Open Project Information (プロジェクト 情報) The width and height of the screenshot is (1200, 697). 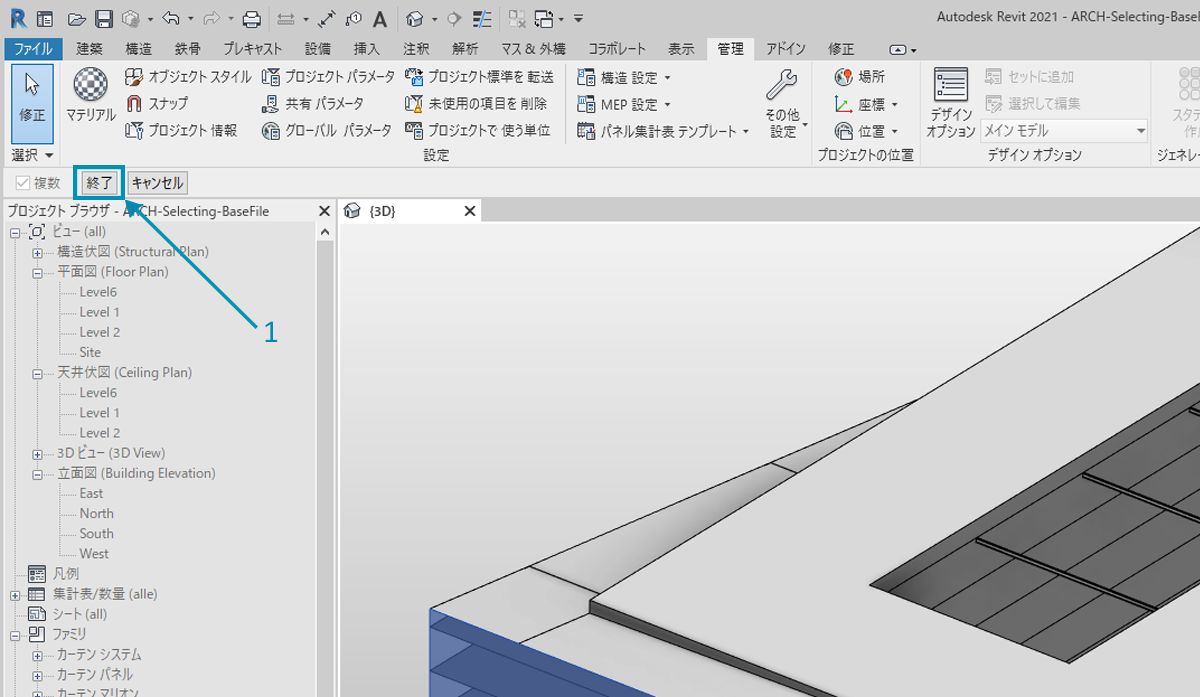click(x=182, y=130)
